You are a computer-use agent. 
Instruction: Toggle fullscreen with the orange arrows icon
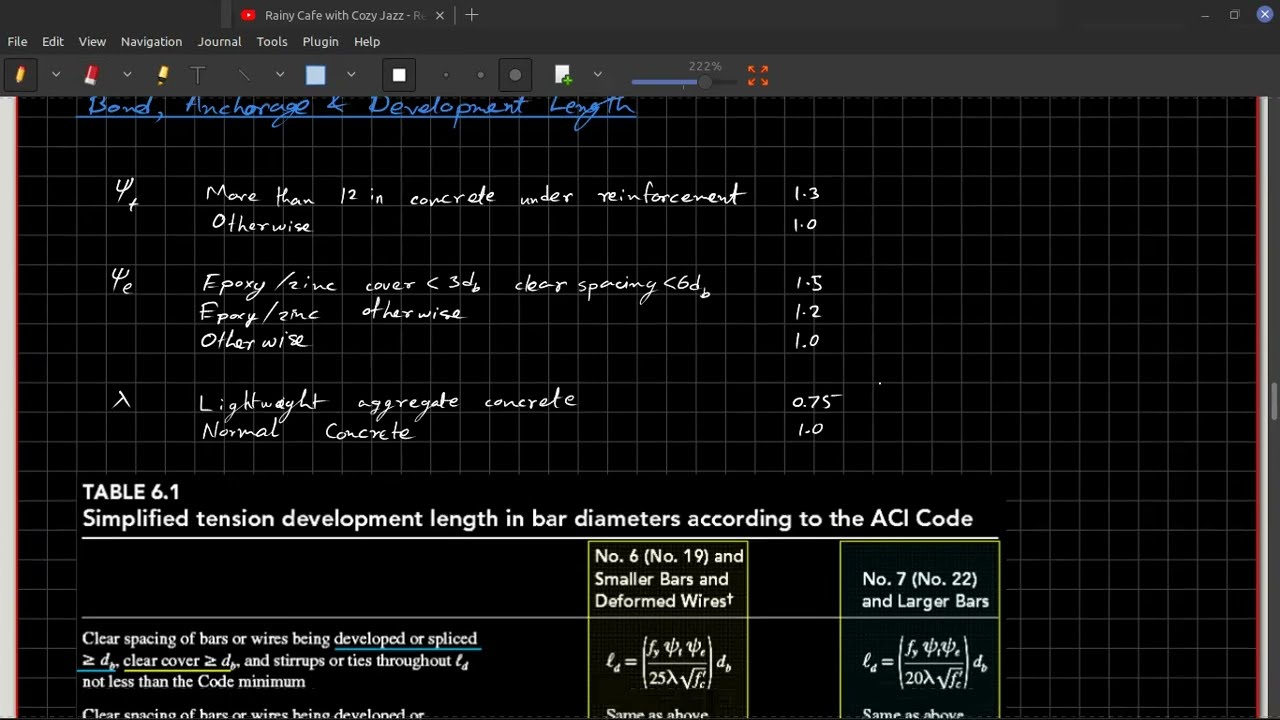point(758,75)
